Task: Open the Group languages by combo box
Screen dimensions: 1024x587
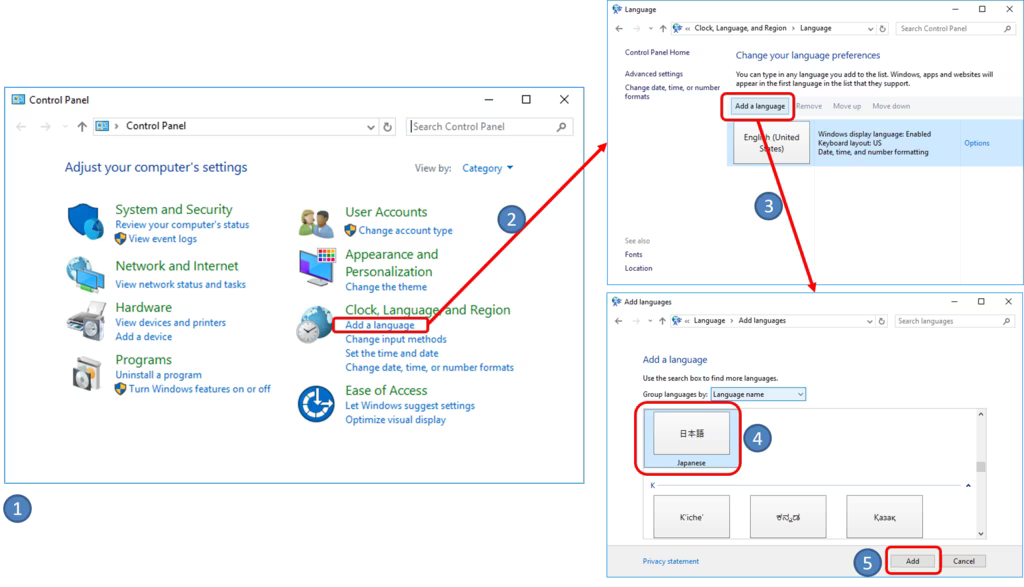Action: point(758,395)
